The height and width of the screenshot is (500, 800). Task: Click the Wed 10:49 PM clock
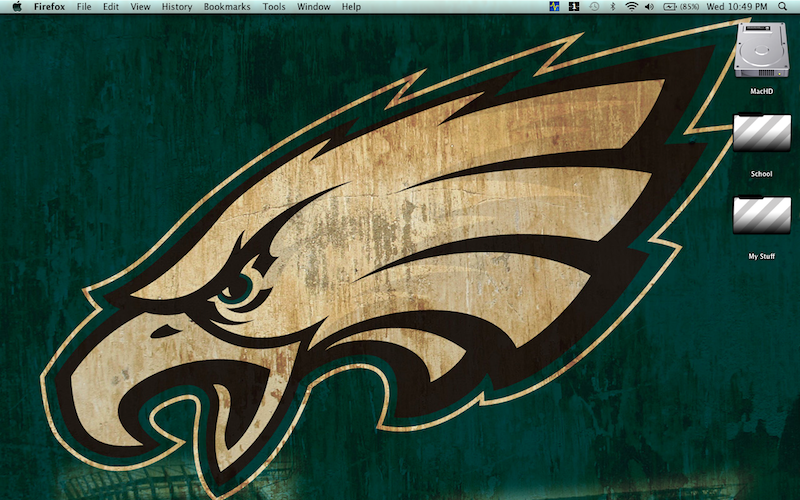click(737, 7)
